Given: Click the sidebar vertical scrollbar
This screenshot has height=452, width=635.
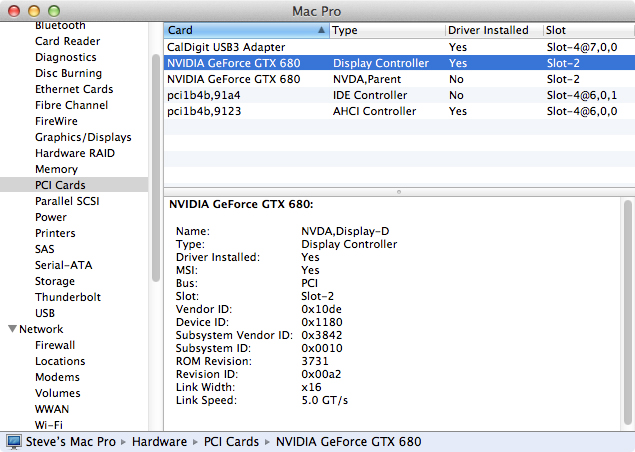Looking at the screenshot, I should 156,168.
